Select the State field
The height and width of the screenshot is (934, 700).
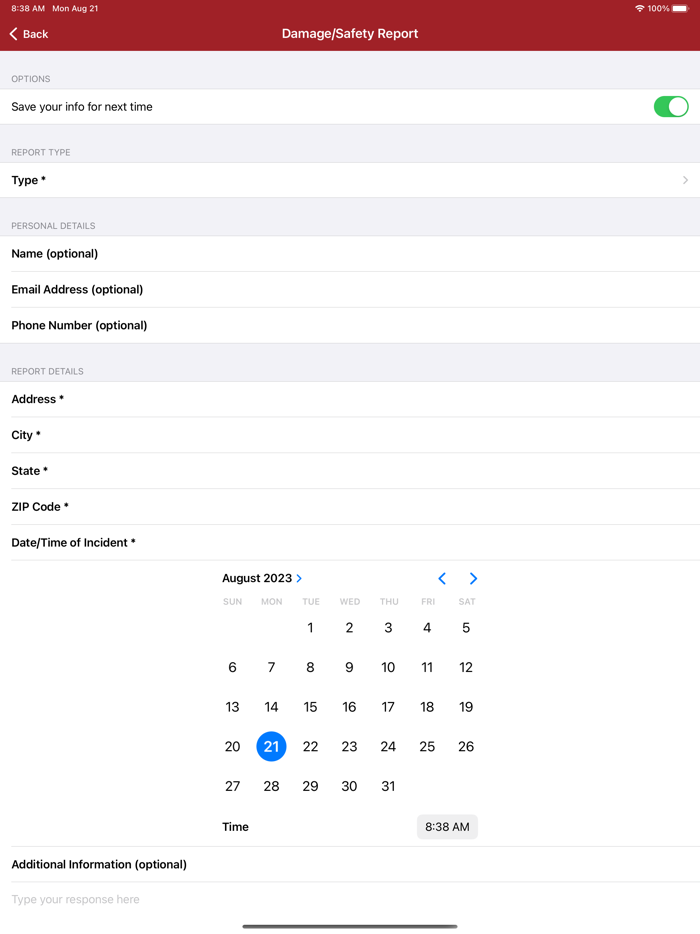click(x=350, y=471)
